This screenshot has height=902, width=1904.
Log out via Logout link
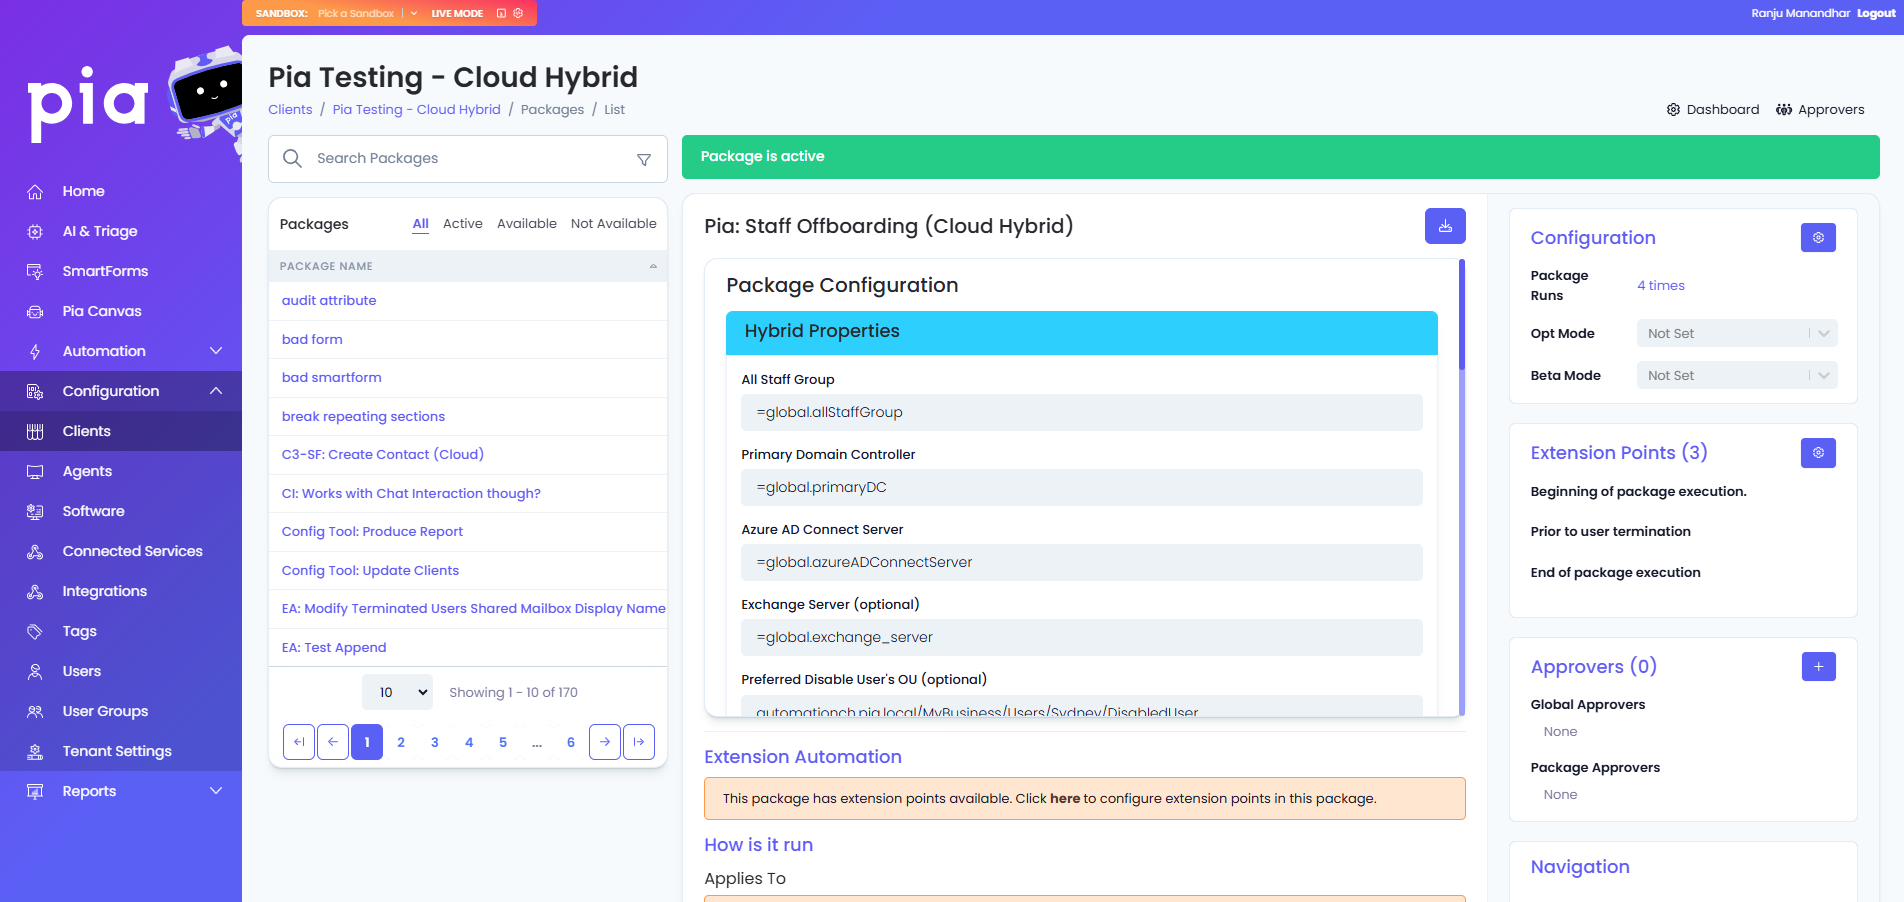pos(1876,13)
